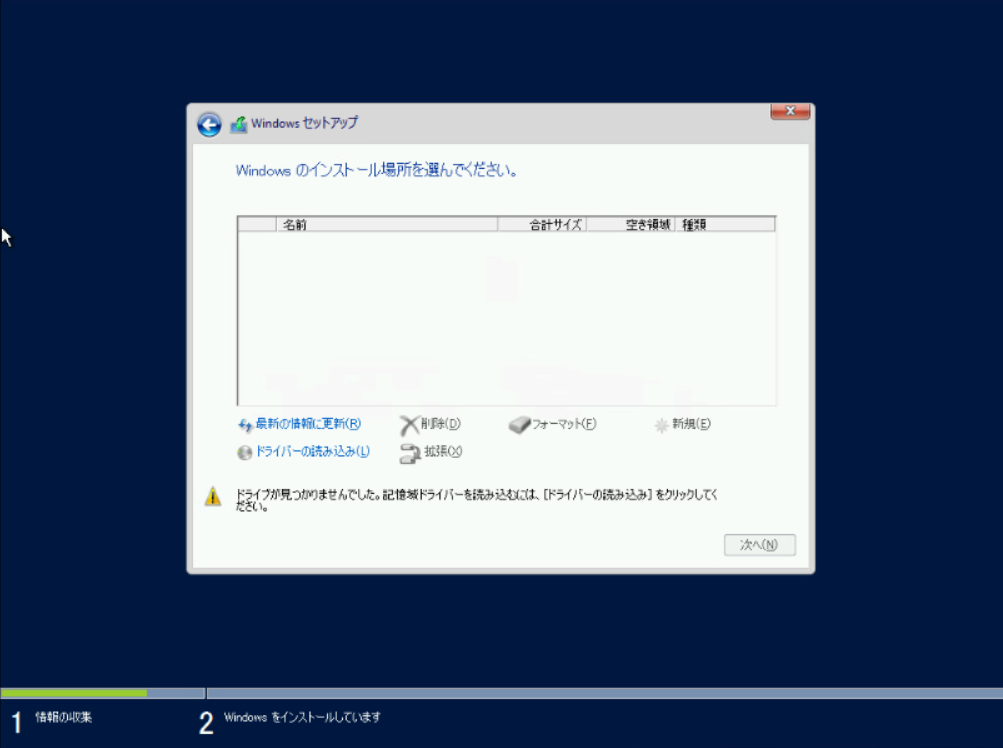Sort by 名前 column header
1003x748 pixels.
point(387,225)
